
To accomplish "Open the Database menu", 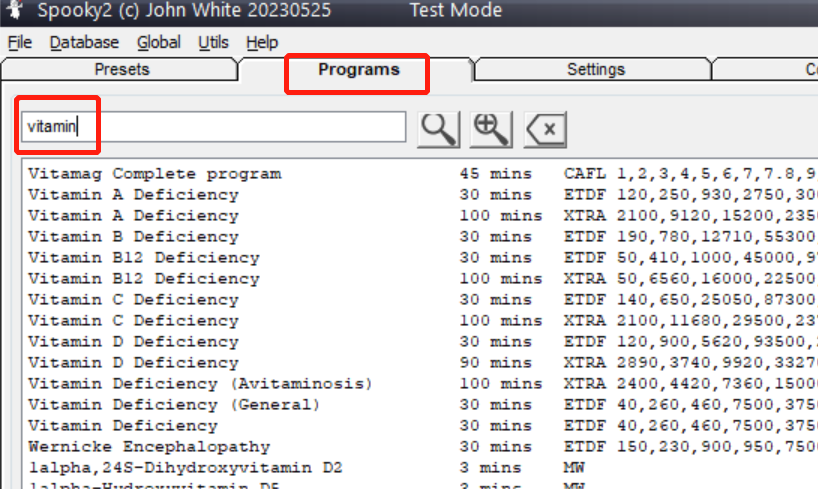I will (x=84, y=42).
